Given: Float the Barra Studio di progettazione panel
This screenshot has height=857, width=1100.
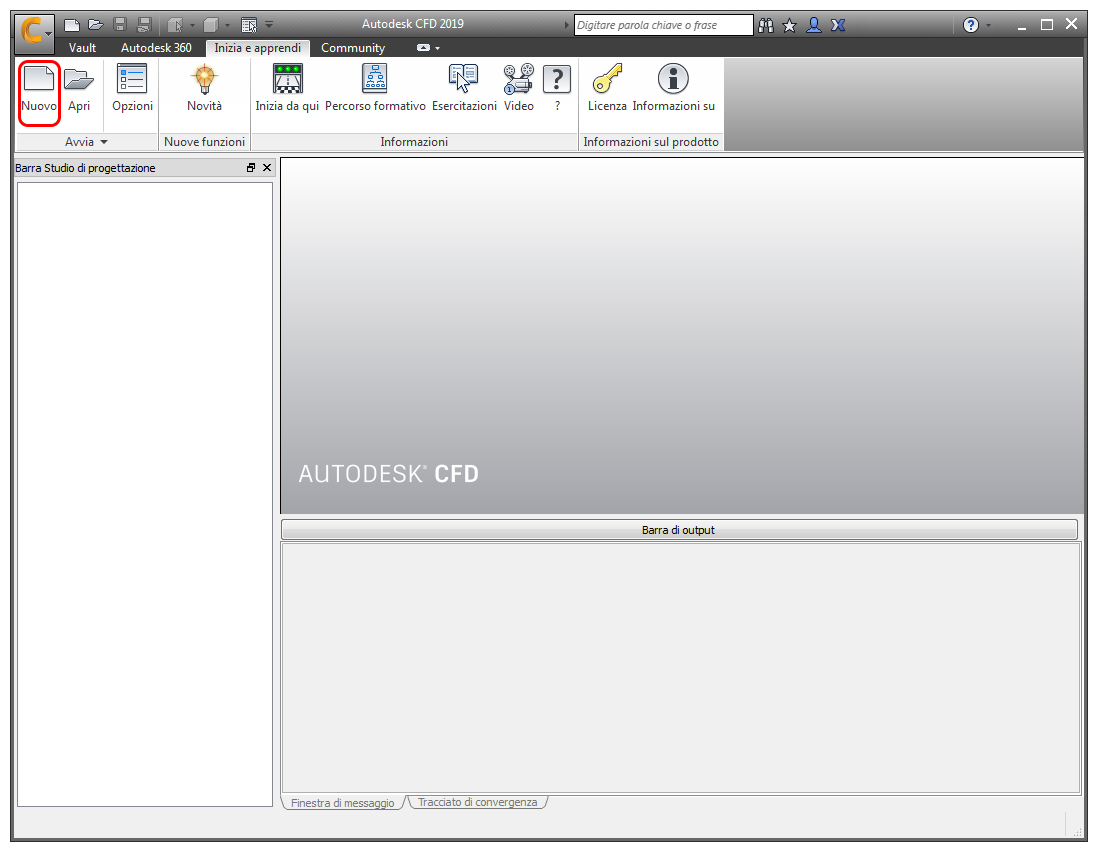Looking at the screenshot, I should tap(250, 168).
